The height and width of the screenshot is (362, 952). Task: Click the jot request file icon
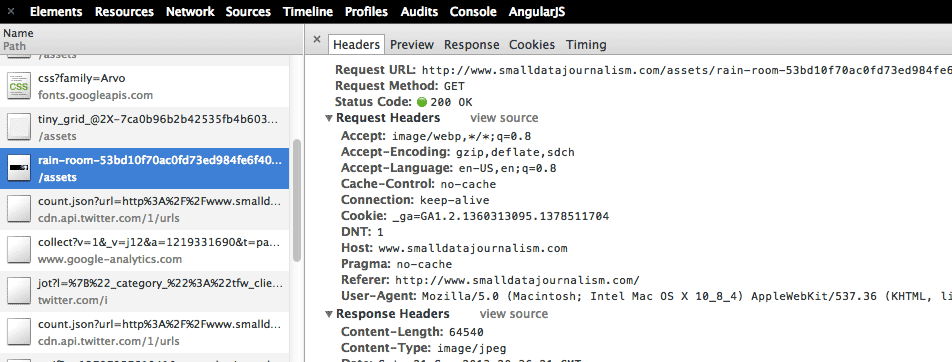click(18, 292)
